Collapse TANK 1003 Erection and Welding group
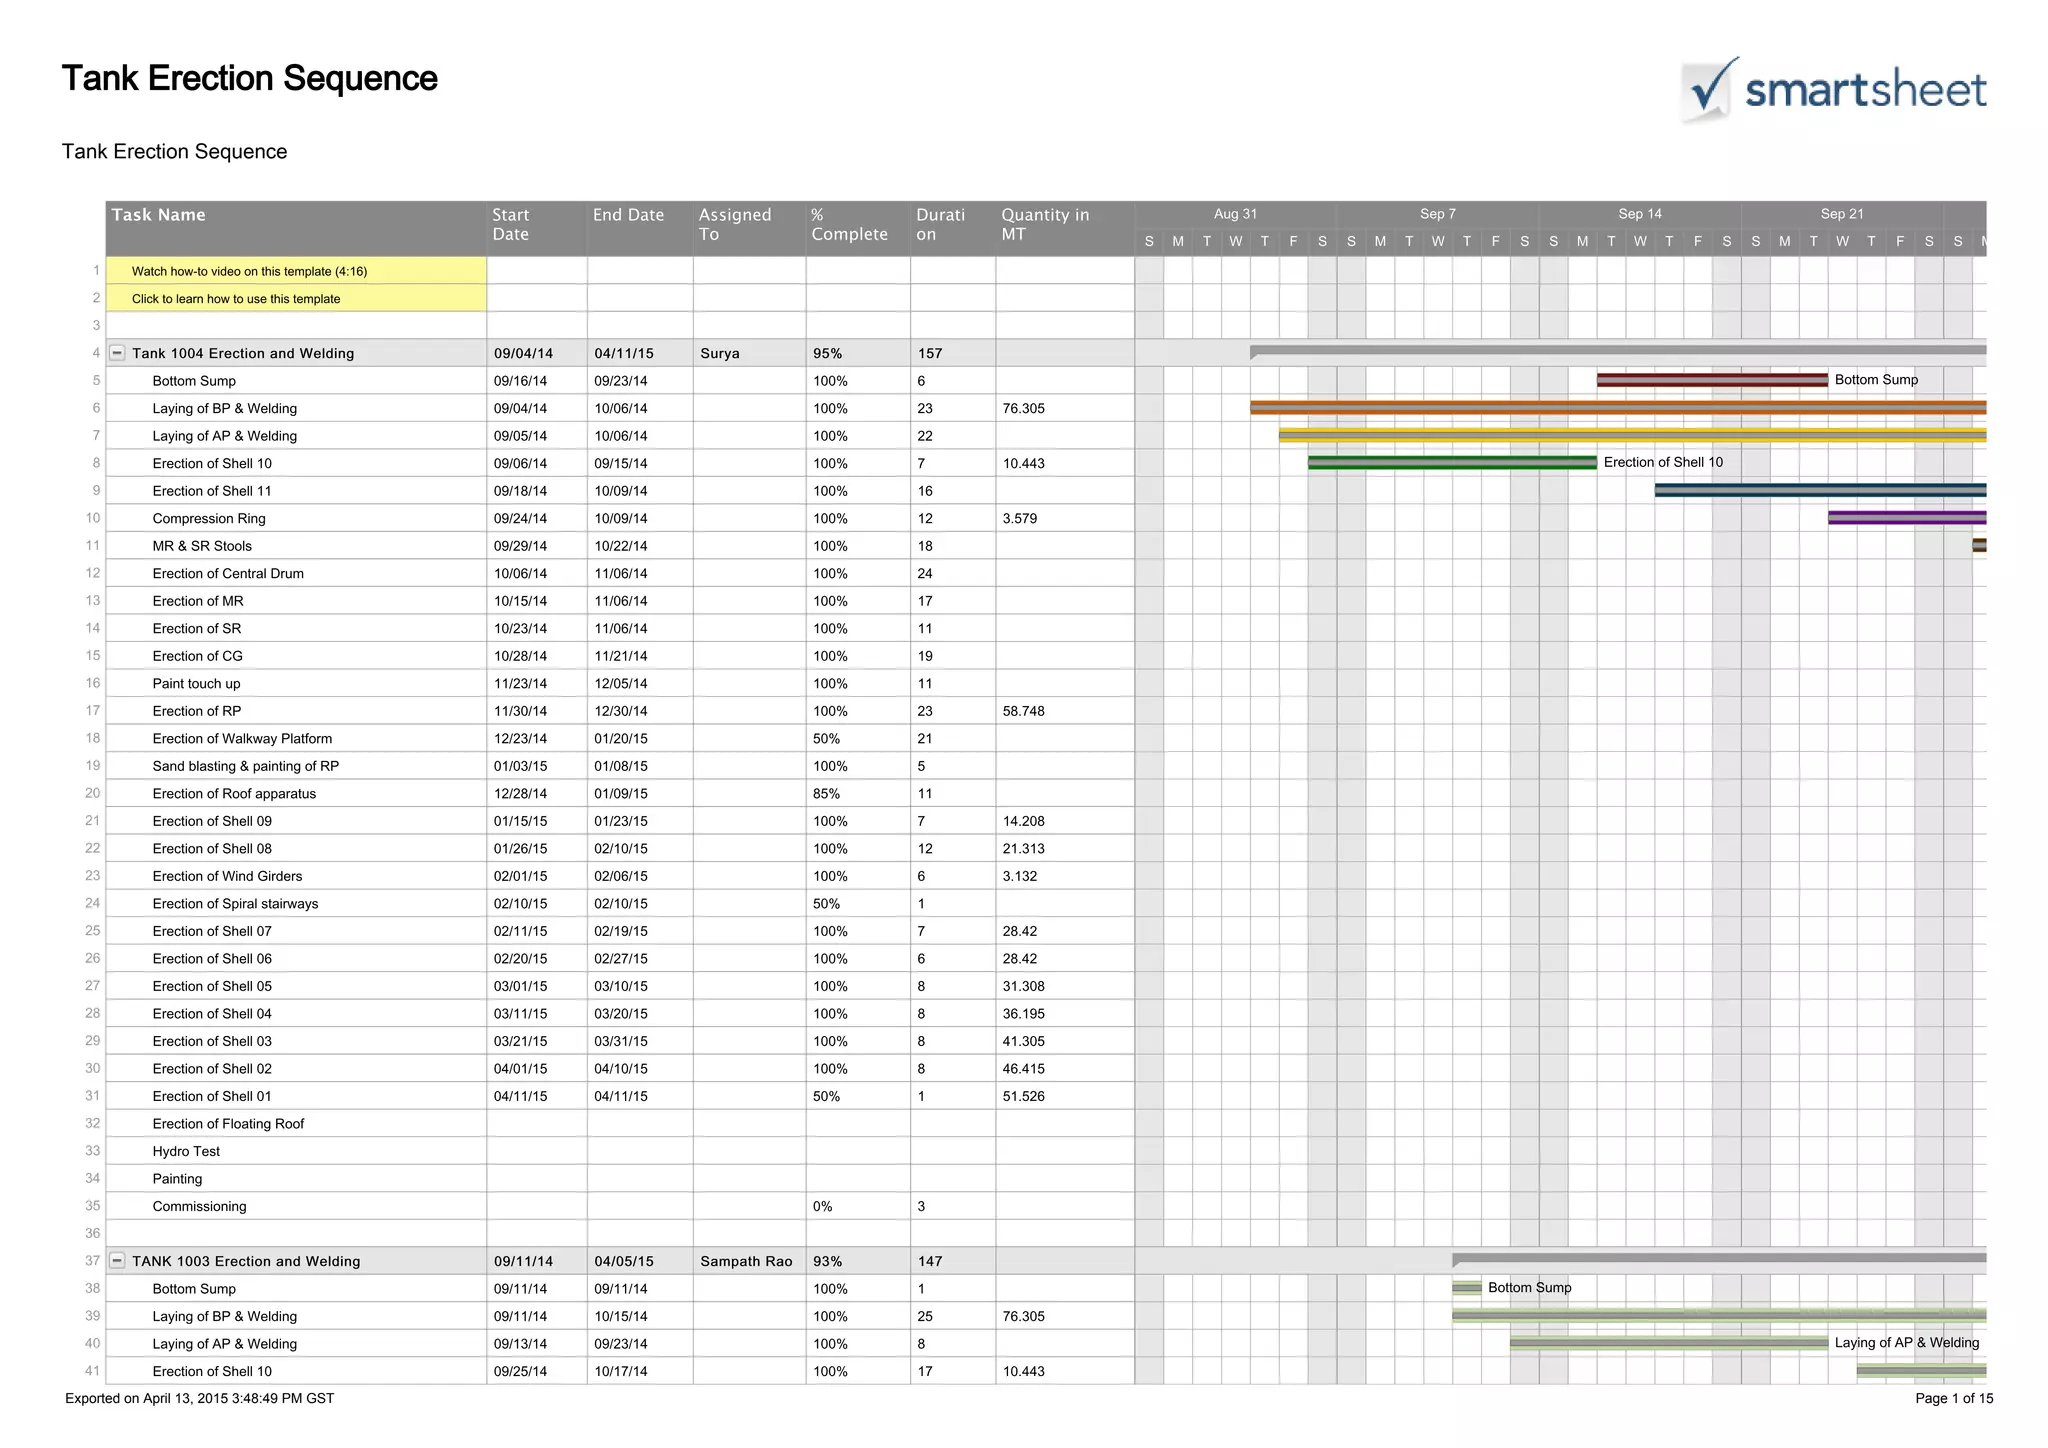The image size is (2048, 1448). pos(117,1261)
